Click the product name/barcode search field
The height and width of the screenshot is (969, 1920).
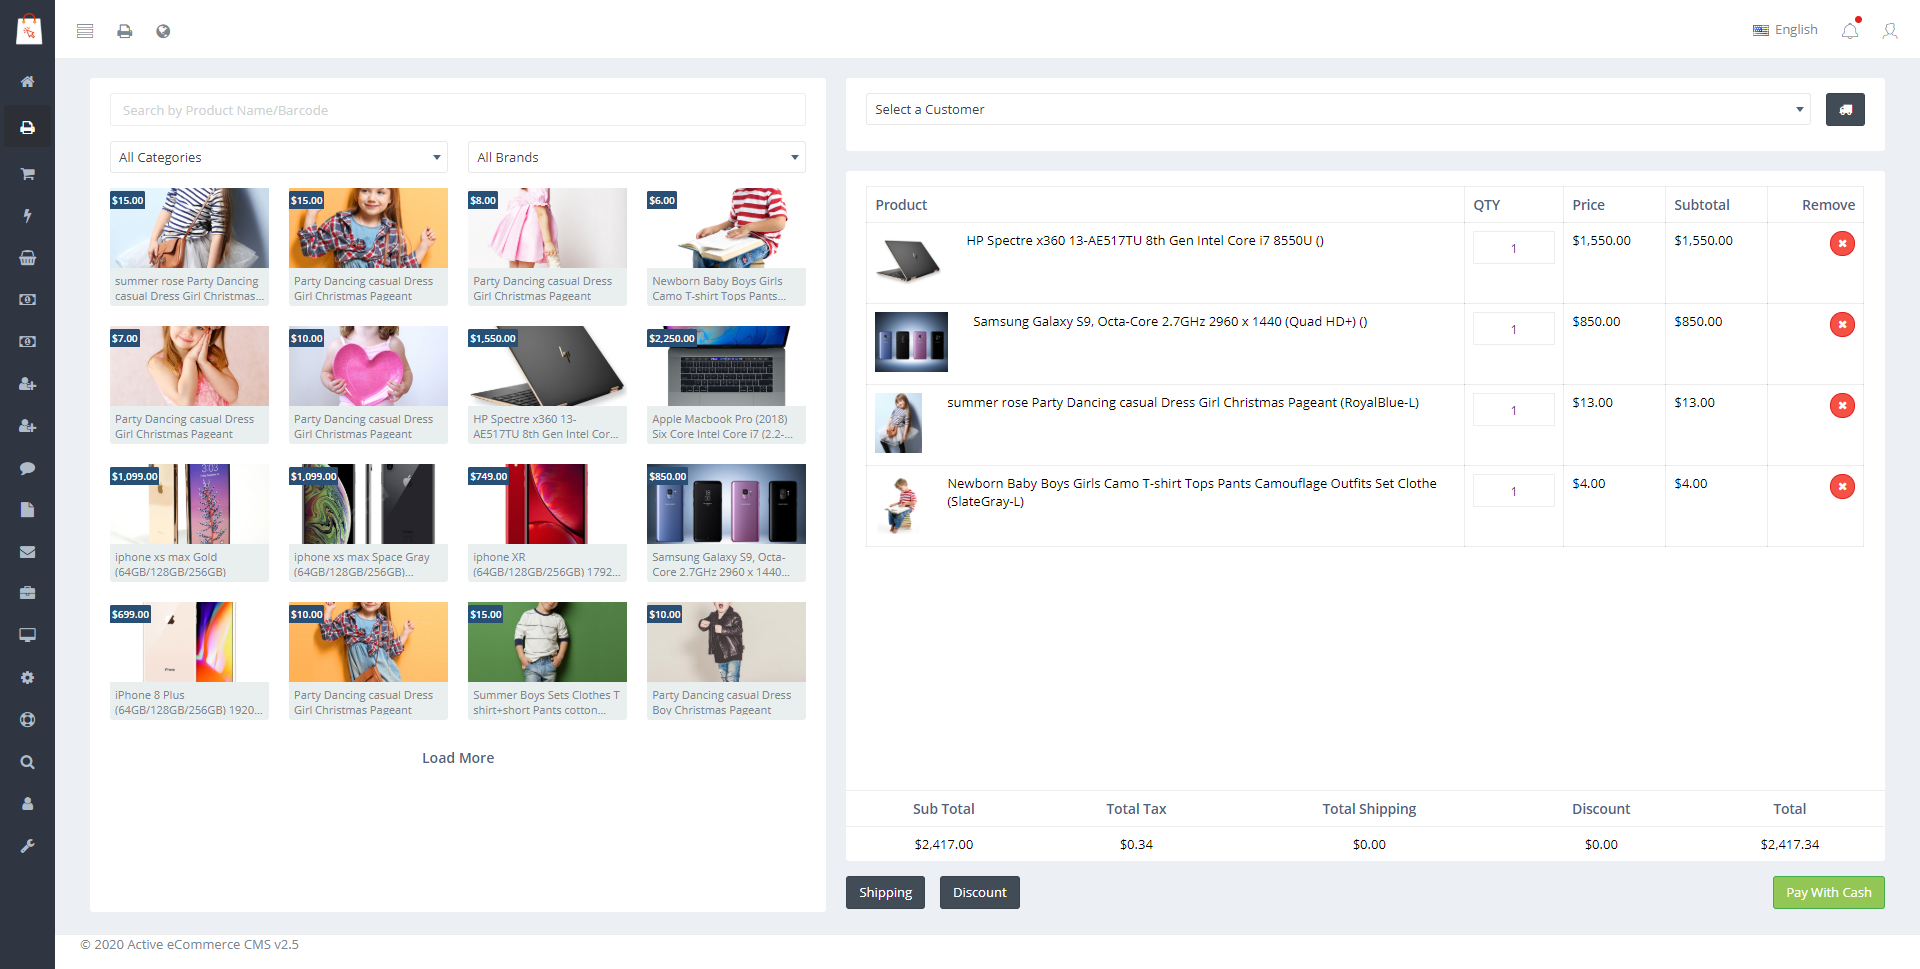457,110
